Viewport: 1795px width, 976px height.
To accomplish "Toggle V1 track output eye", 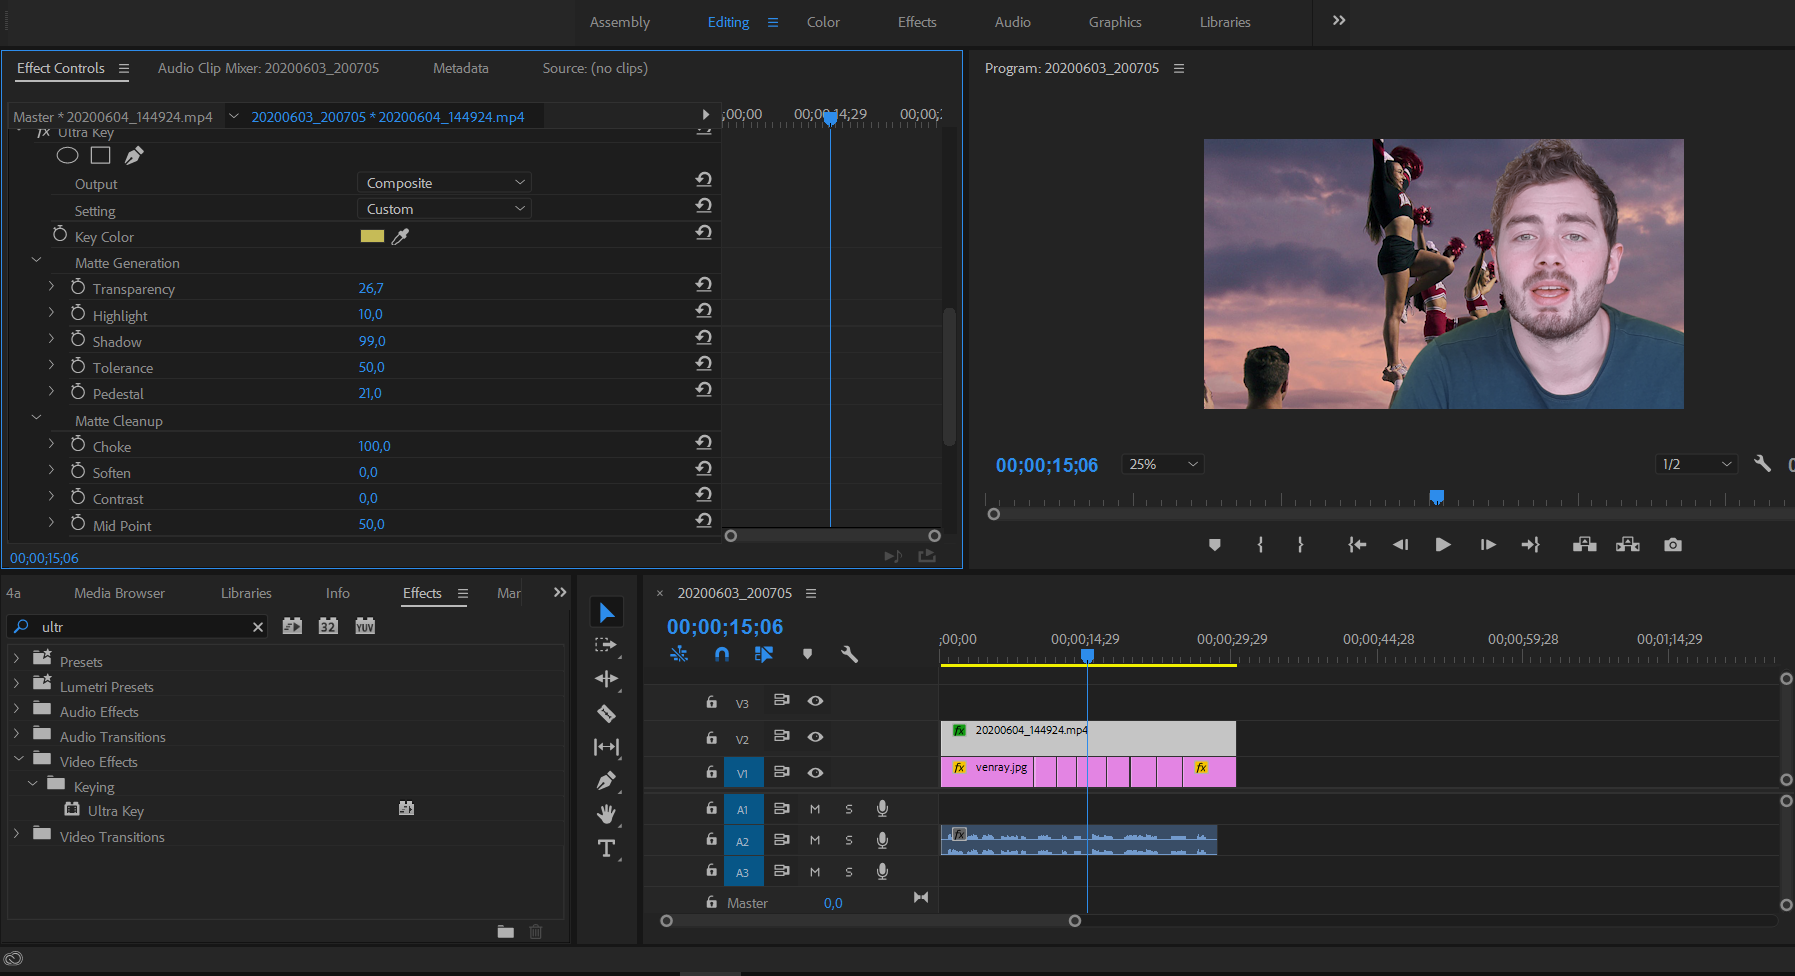I will tap(815, 773).
